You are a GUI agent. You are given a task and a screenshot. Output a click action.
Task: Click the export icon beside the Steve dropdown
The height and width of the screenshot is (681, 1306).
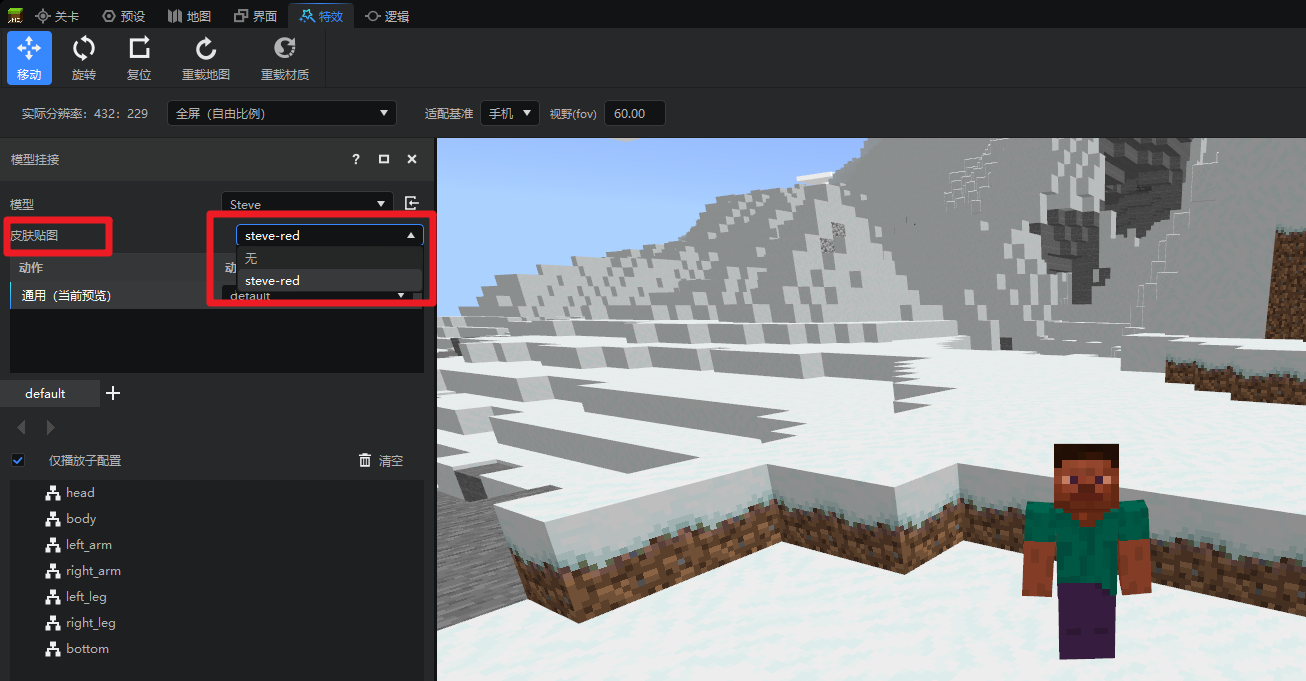pos(412,204)
